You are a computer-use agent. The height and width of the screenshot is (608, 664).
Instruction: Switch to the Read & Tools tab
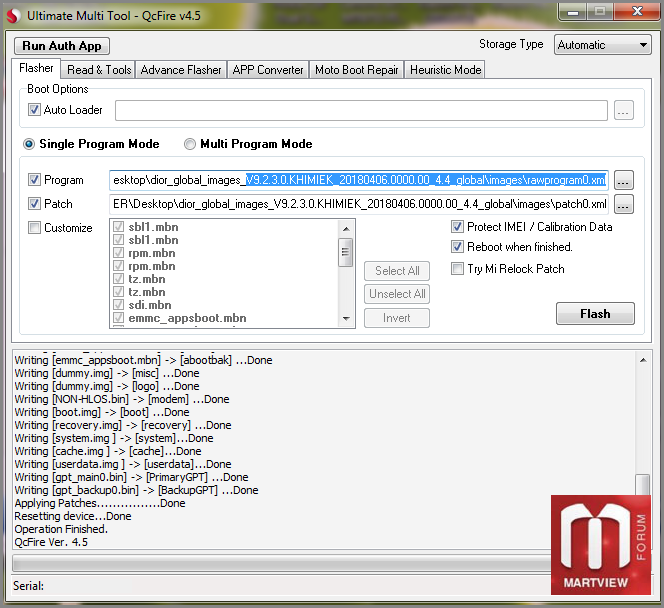[x=99, y=70]
